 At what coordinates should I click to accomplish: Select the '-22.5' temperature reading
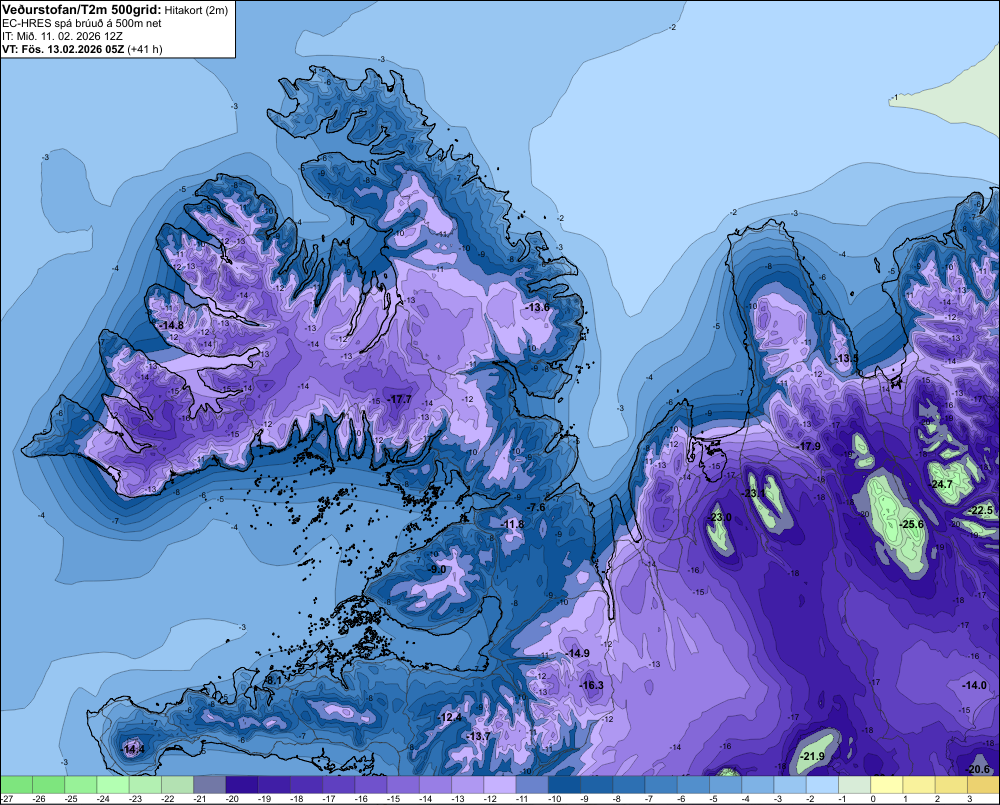[x=982, y=510]
